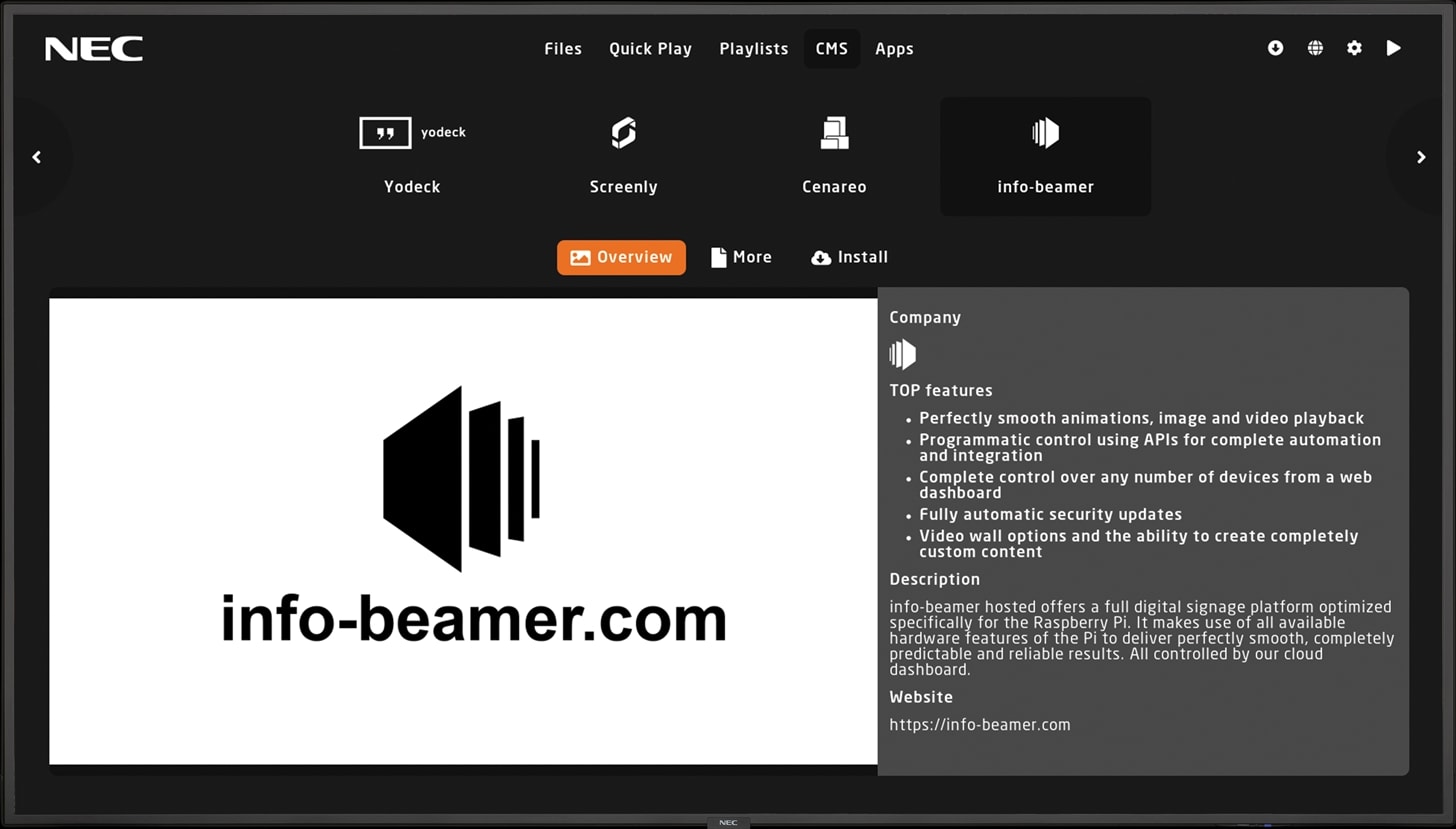Click the company logo under Company

coord(903,354)
